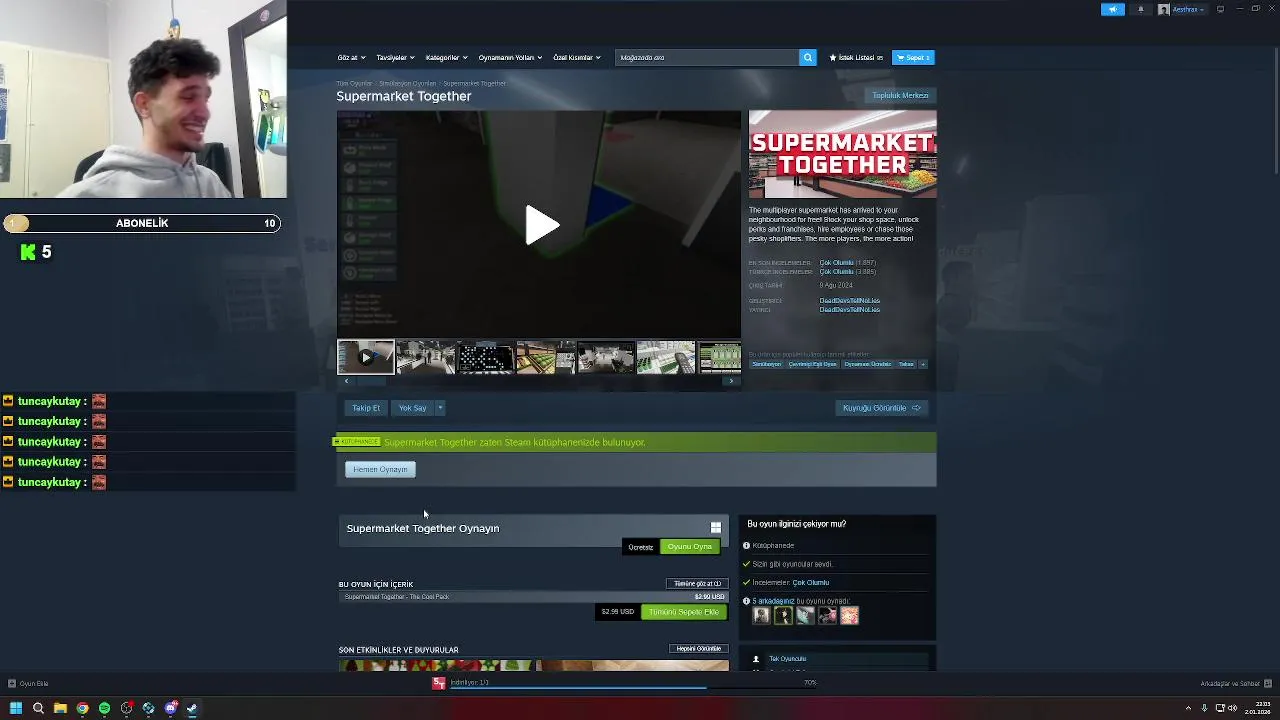This screenshot has width=1280, height=720.
Task: Click the first friend avatar who played
Action: point(761,615)
